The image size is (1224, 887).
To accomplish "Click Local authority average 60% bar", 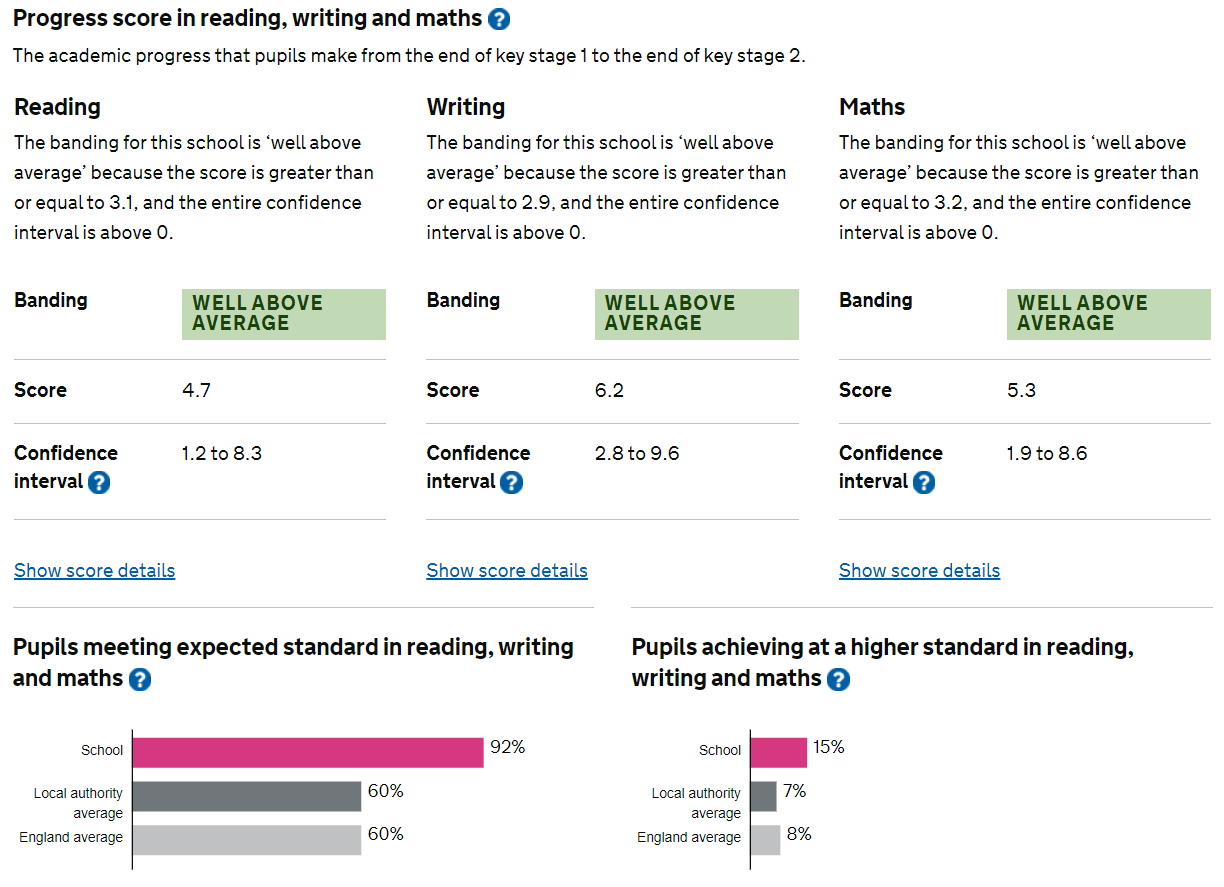I will pyautogui.click(x=246, y=796).
